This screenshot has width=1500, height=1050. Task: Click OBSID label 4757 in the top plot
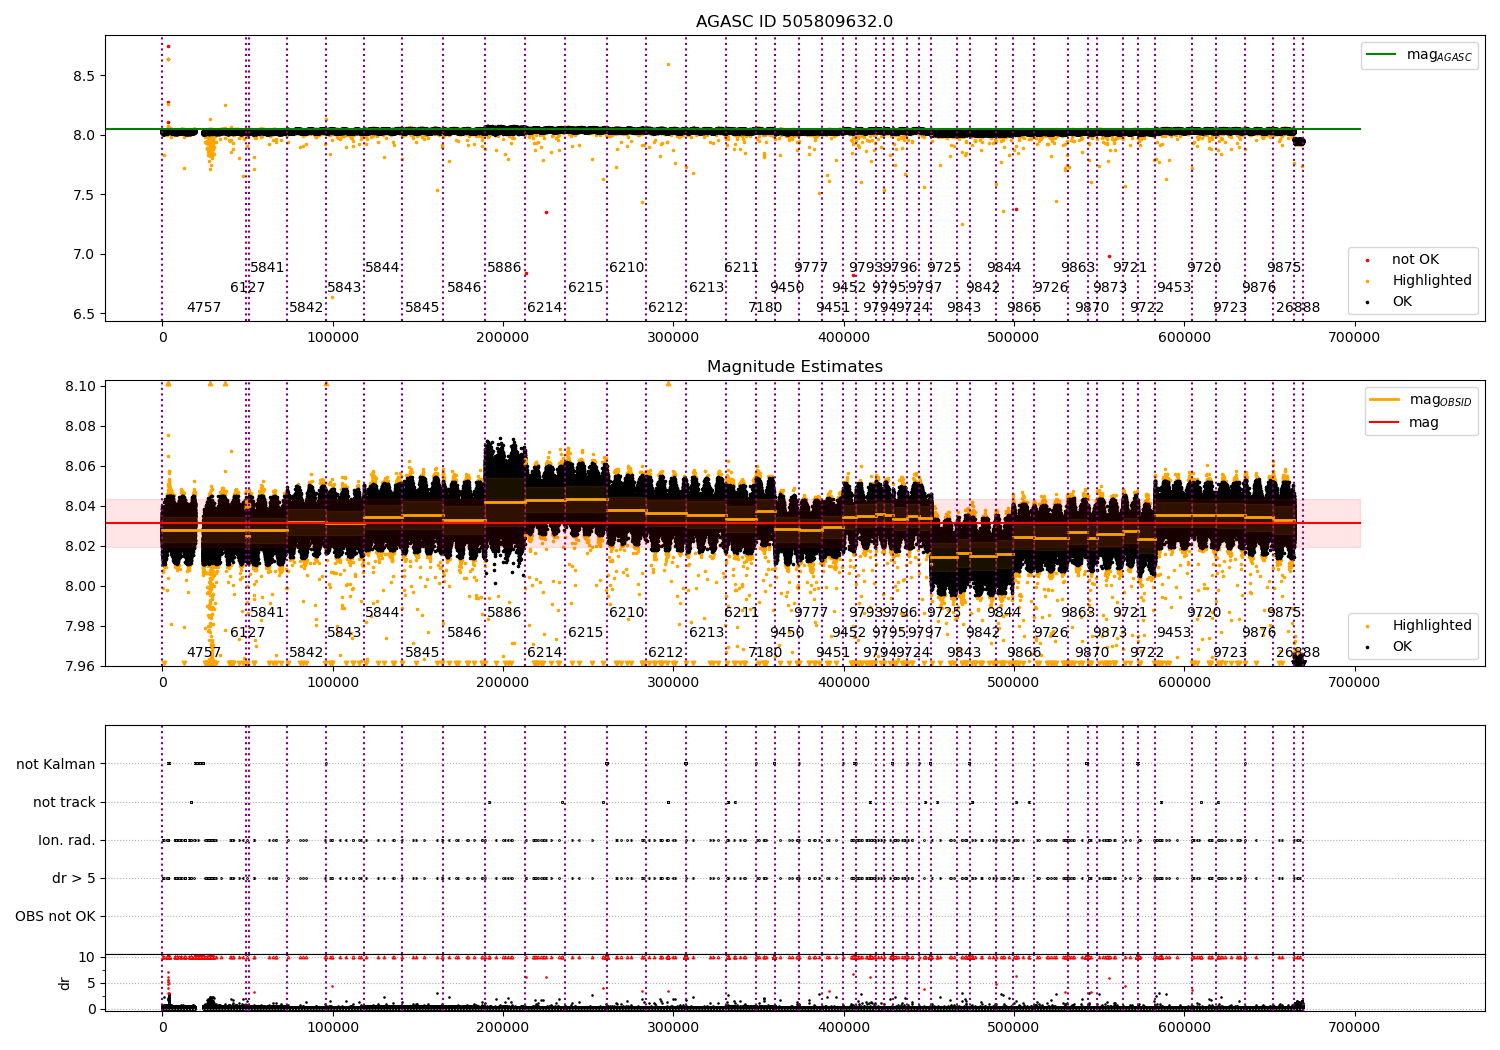pos(204,308)
